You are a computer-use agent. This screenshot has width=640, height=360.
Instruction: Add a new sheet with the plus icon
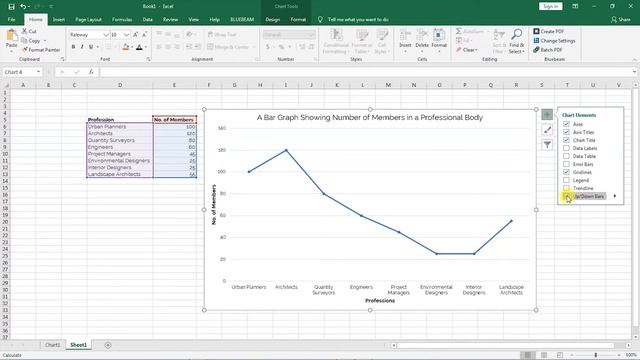pos(108,345)
